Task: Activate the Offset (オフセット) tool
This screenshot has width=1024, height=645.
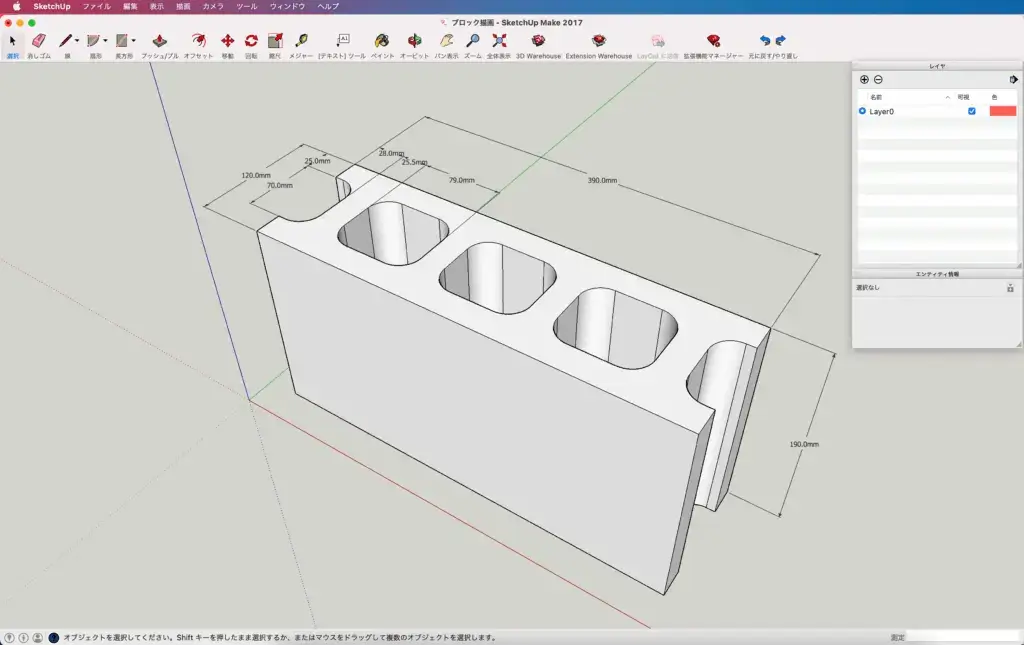Action: (199, 40)
